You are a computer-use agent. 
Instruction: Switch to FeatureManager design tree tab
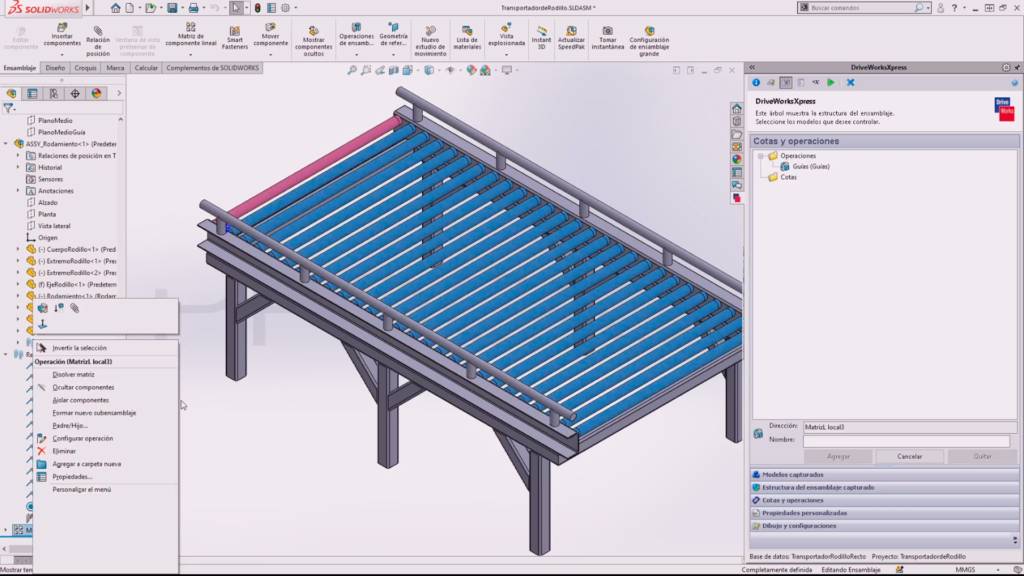(11, 93)
